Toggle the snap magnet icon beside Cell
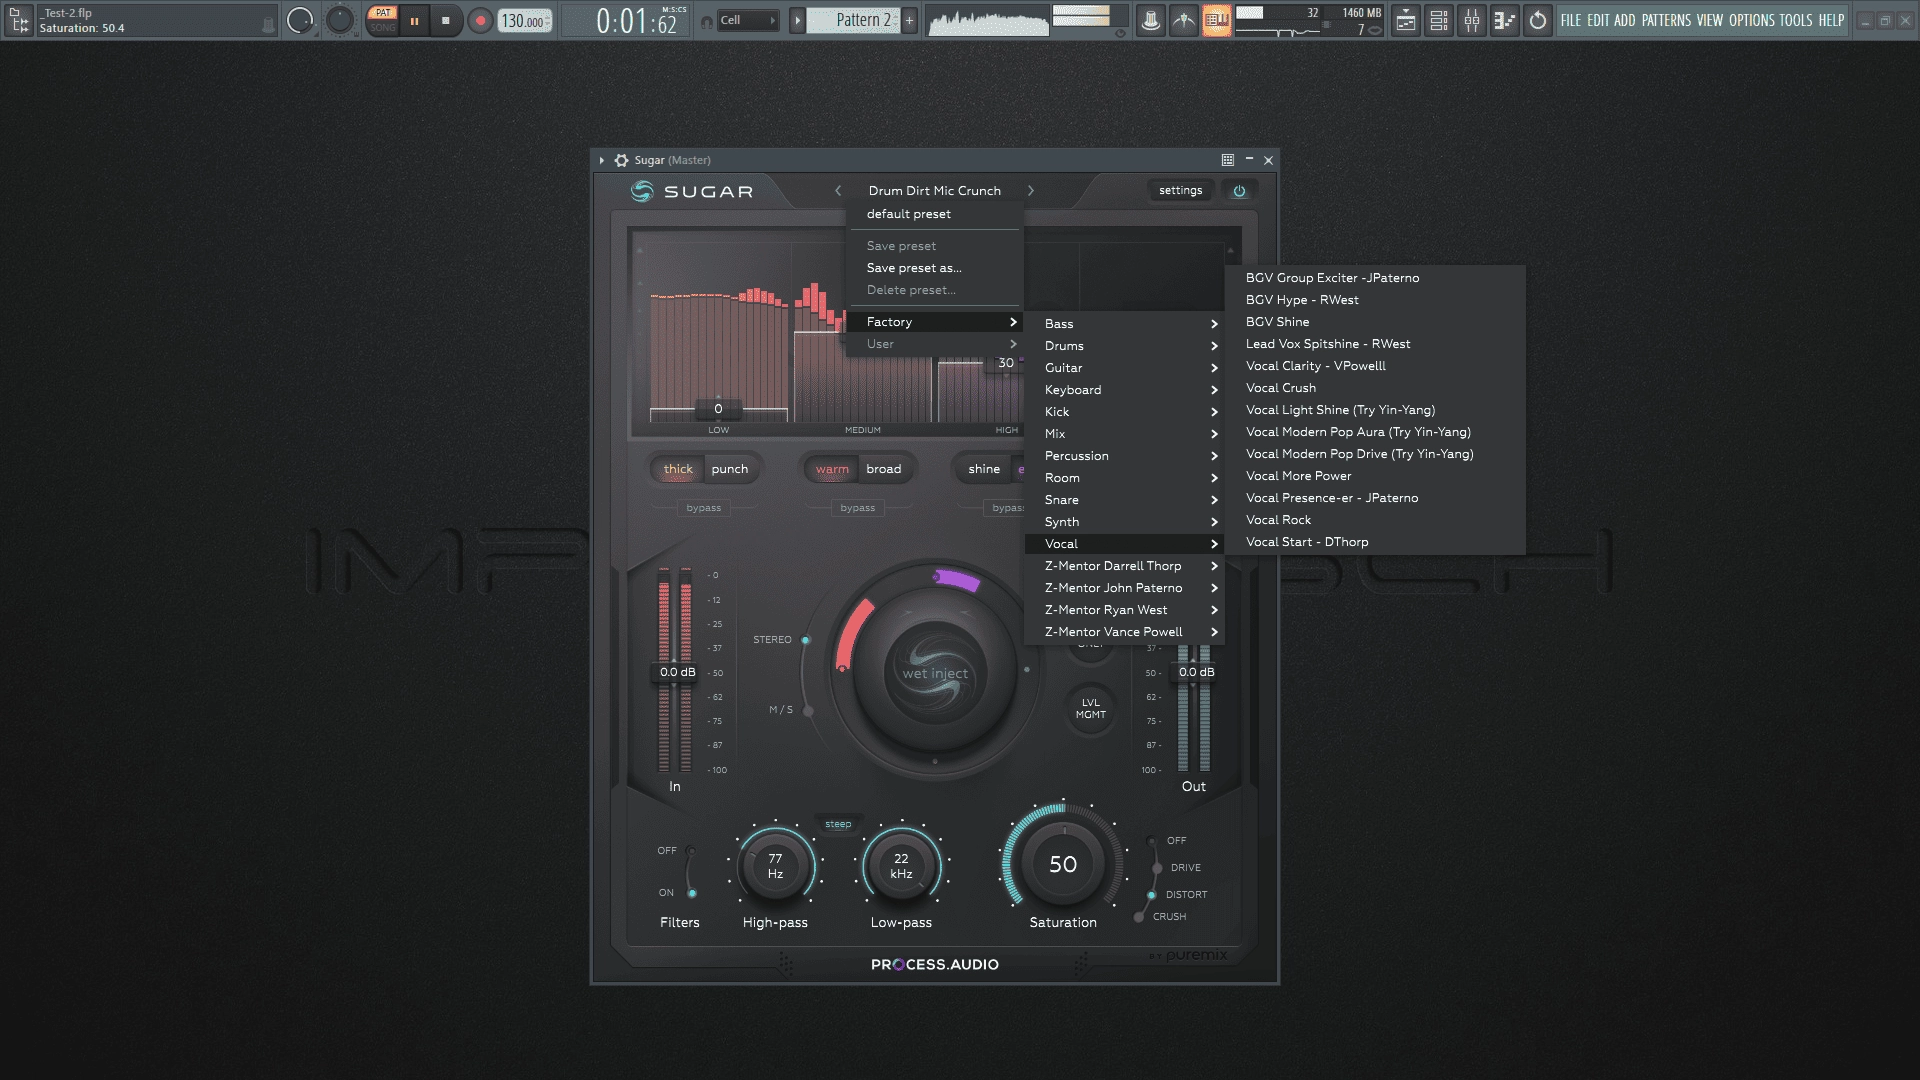The width and height of the screenshot is (1920, 1080). pyautogui.click(x=707, y=21)
